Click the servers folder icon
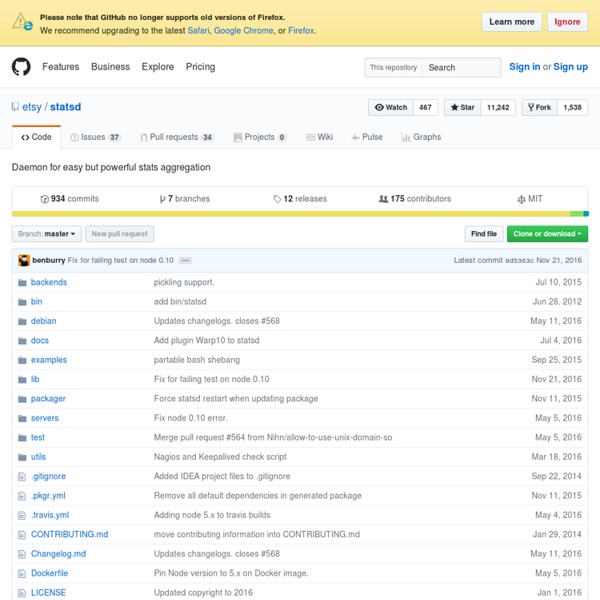The width and height of the screenshot is (600, 600). 22,418
